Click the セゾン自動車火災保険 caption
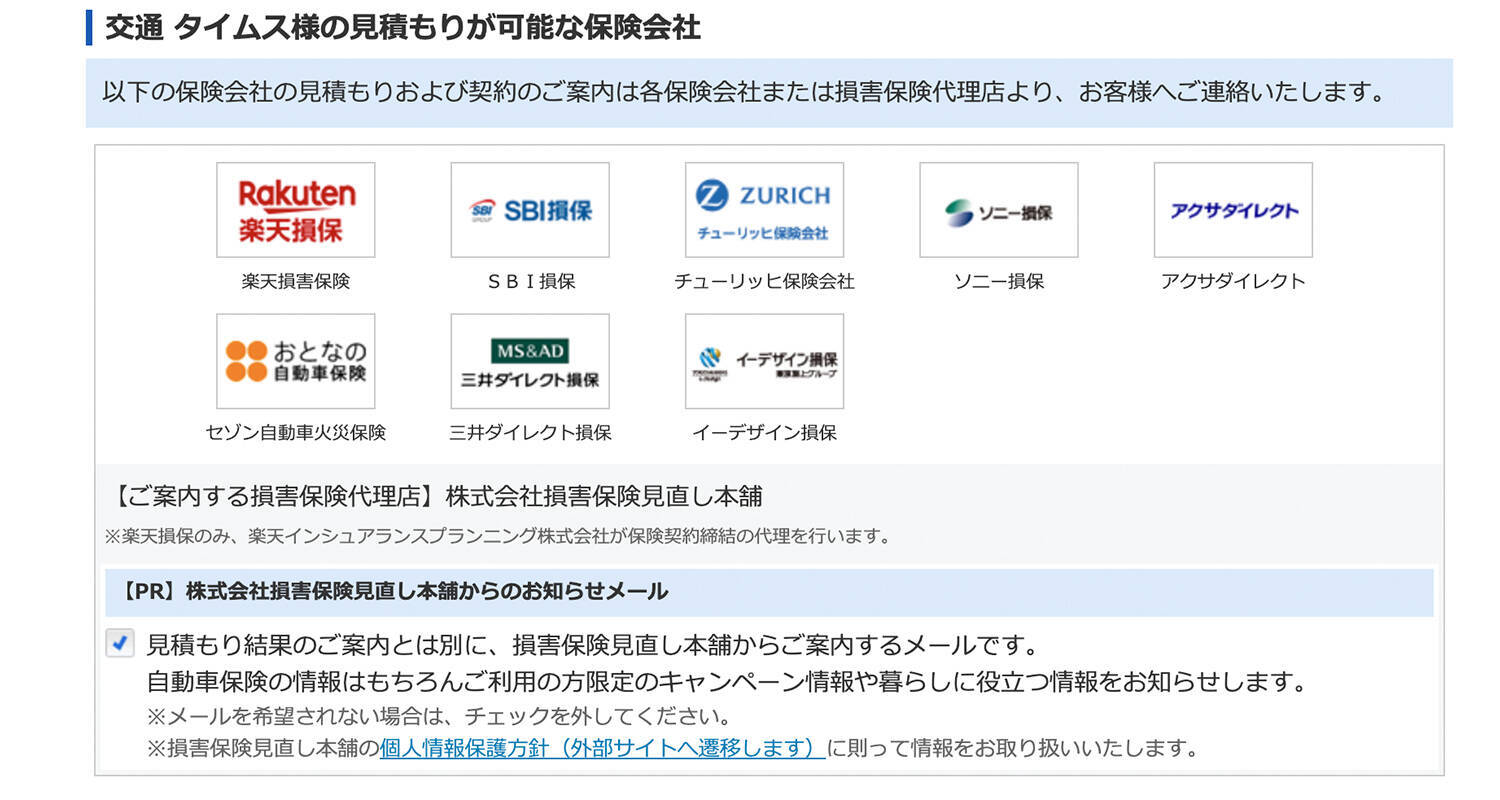The image size is (1500, 800). pyautogui.click(x=296, y=433)
